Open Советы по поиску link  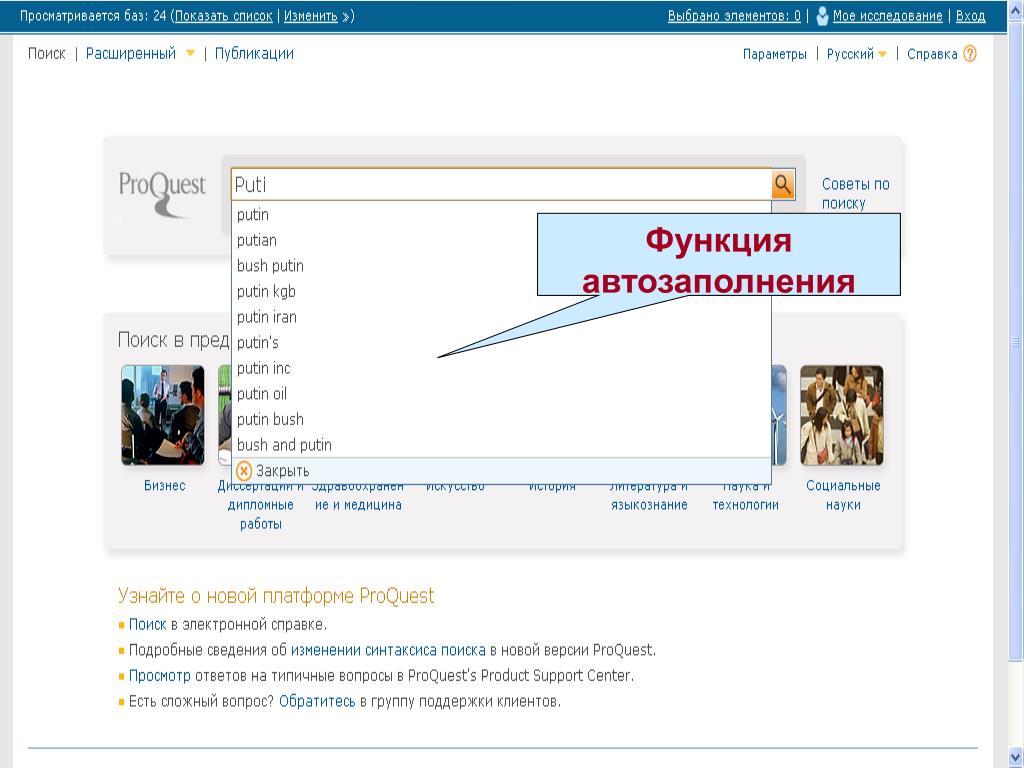(856, 193)
